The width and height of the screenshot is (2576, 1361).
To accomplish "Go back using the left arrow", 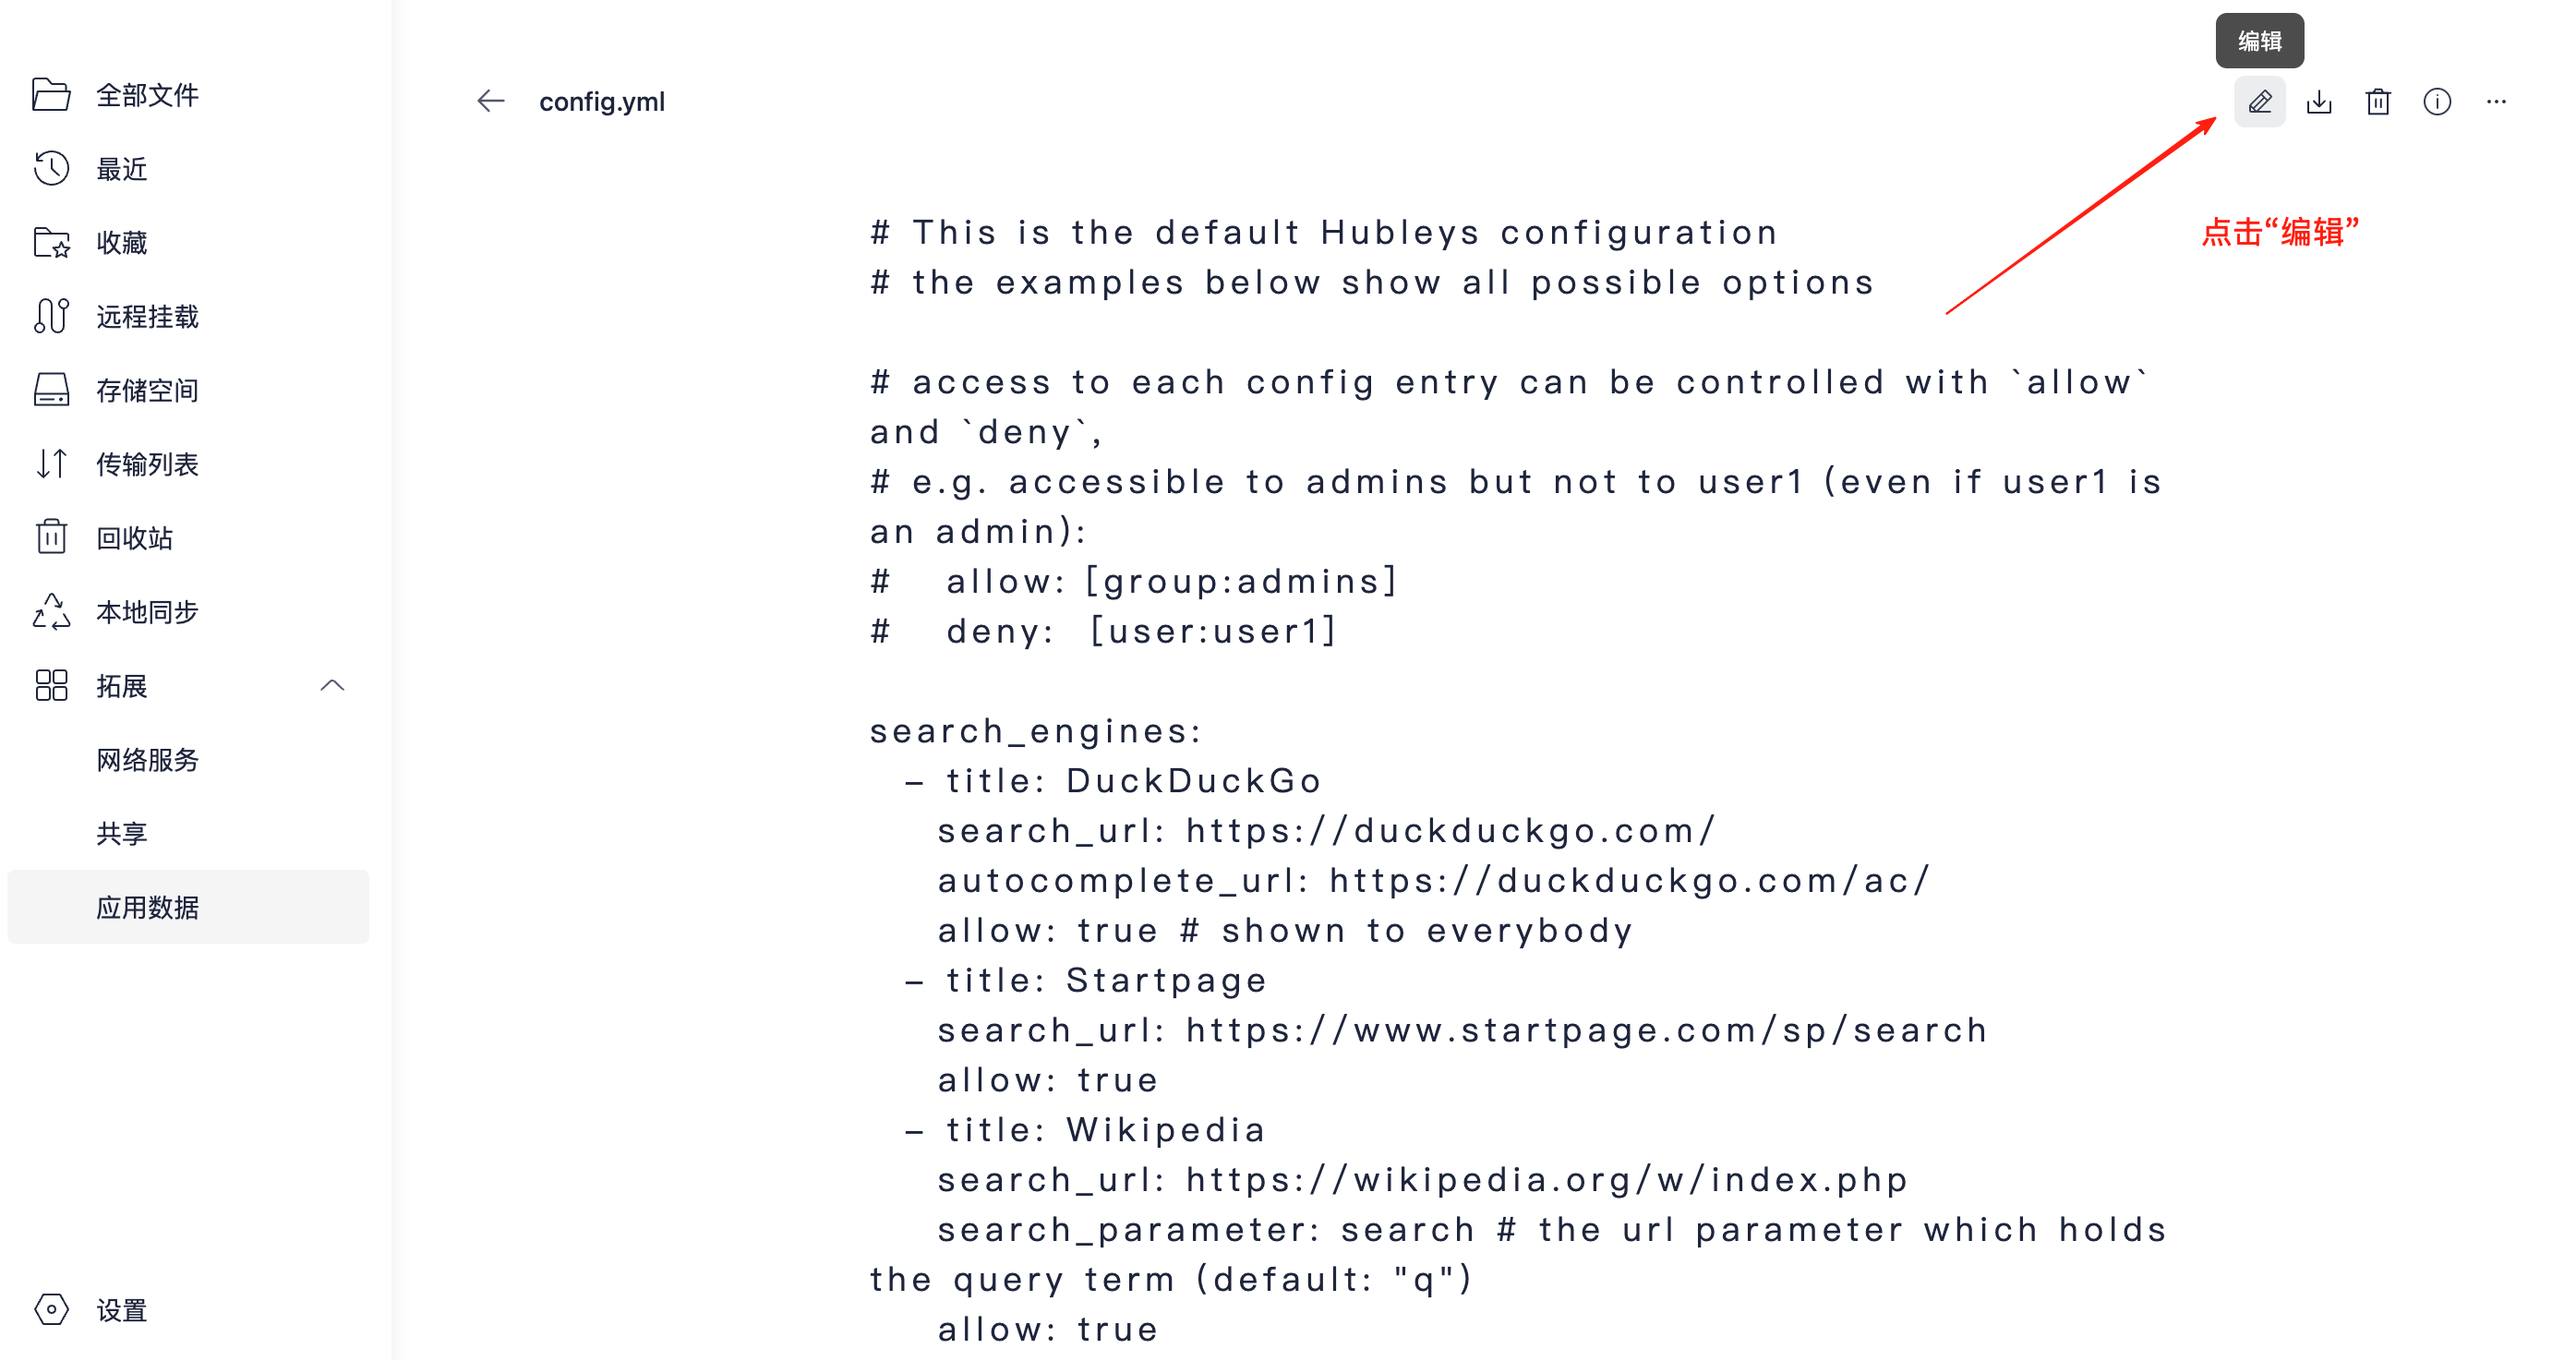I will tap(490, 101).
